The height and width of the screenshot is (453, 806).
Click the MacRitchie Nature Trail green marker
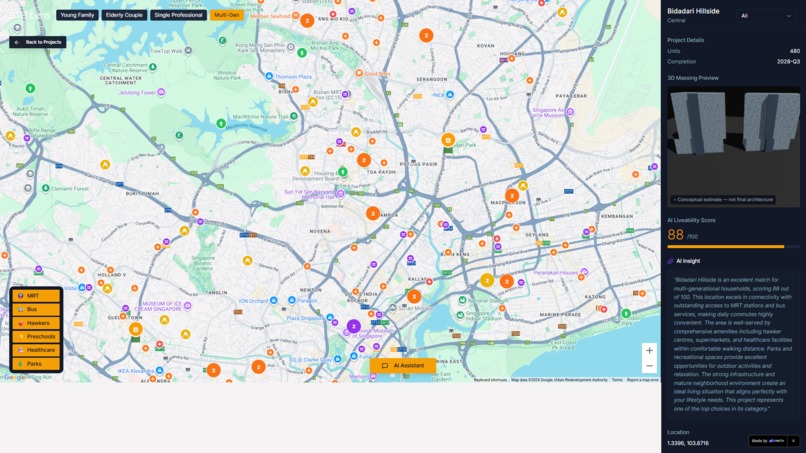(x=294, y=116)
